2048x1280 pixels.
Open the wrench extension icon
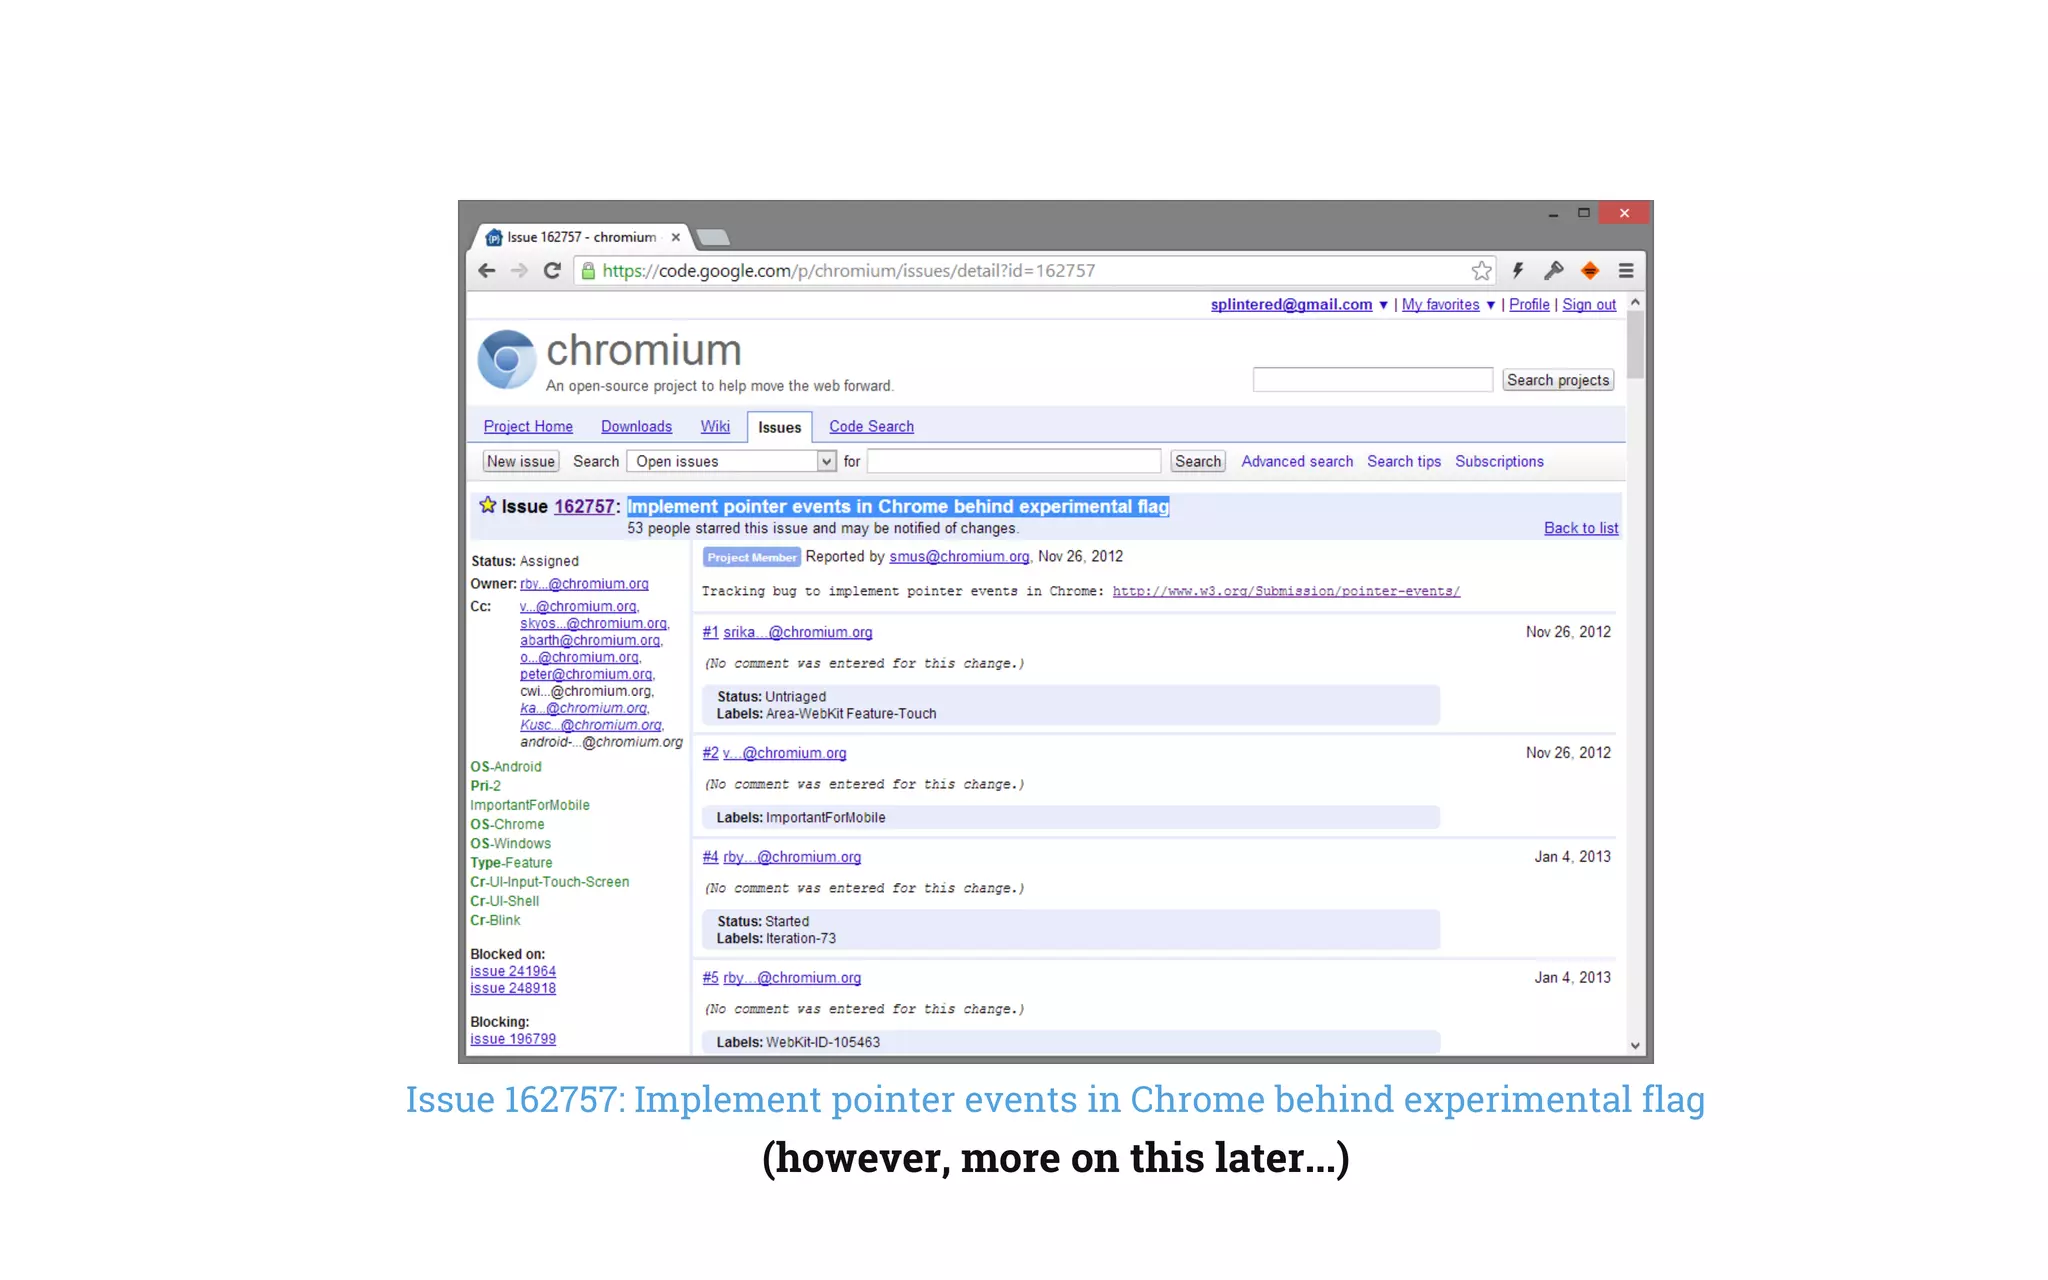click(1553, 271)
